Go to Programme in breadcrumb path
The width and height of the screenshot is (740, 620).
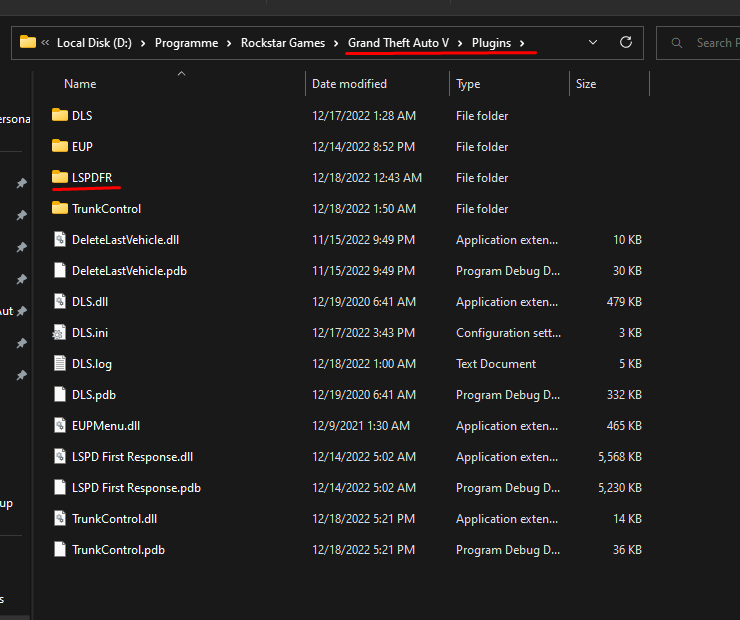[186, 43]
